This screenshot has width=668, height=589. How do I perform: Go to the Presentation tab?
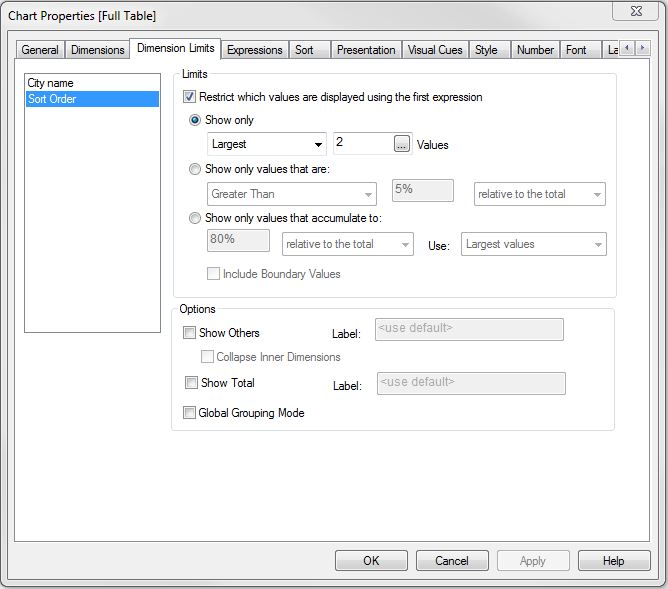click(366, 49)
